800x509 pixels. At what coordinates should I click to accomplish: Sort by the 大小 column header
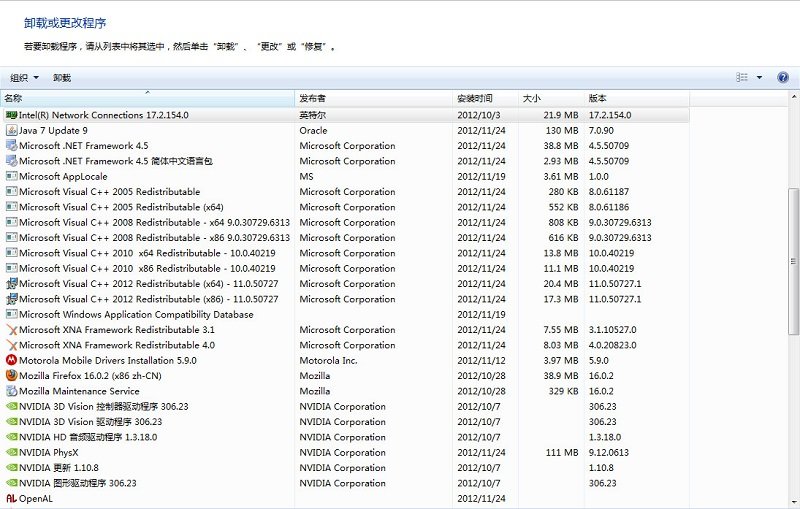coord(551,98)
